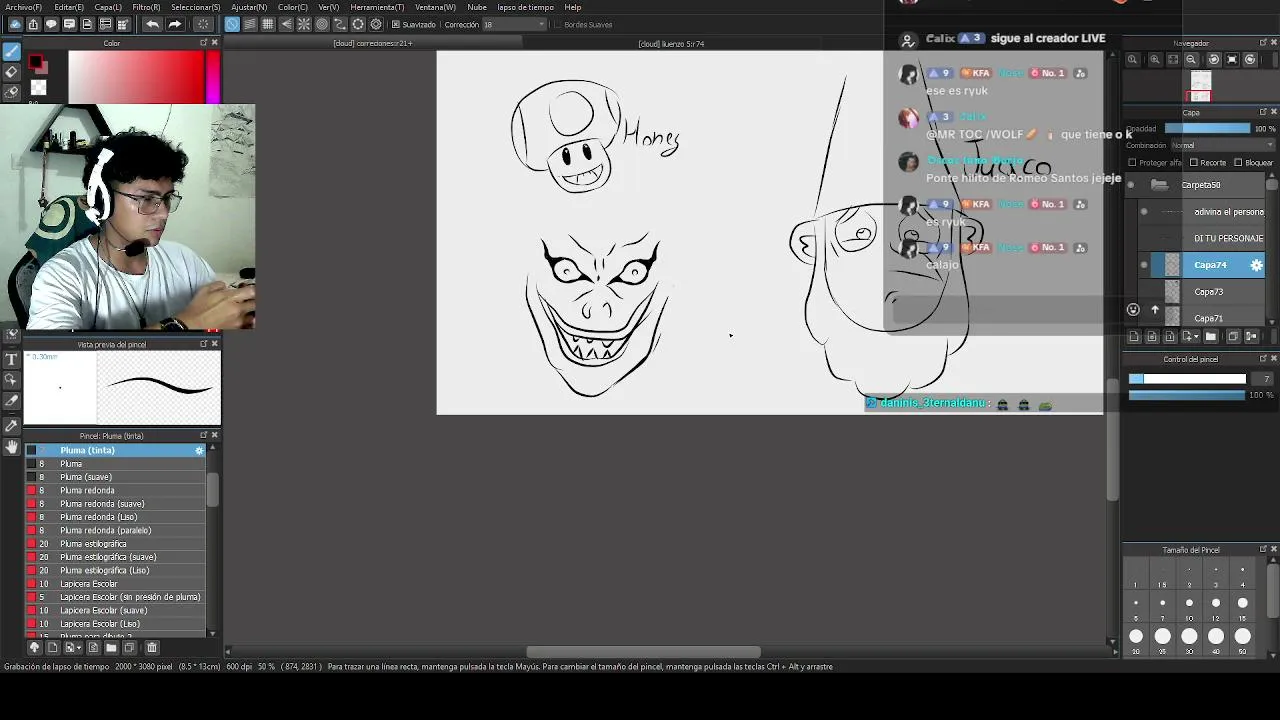Screen dimensions: 1280x720
Task: Turn off snap with the first snap icon
Action: click(x=232, y=24)
